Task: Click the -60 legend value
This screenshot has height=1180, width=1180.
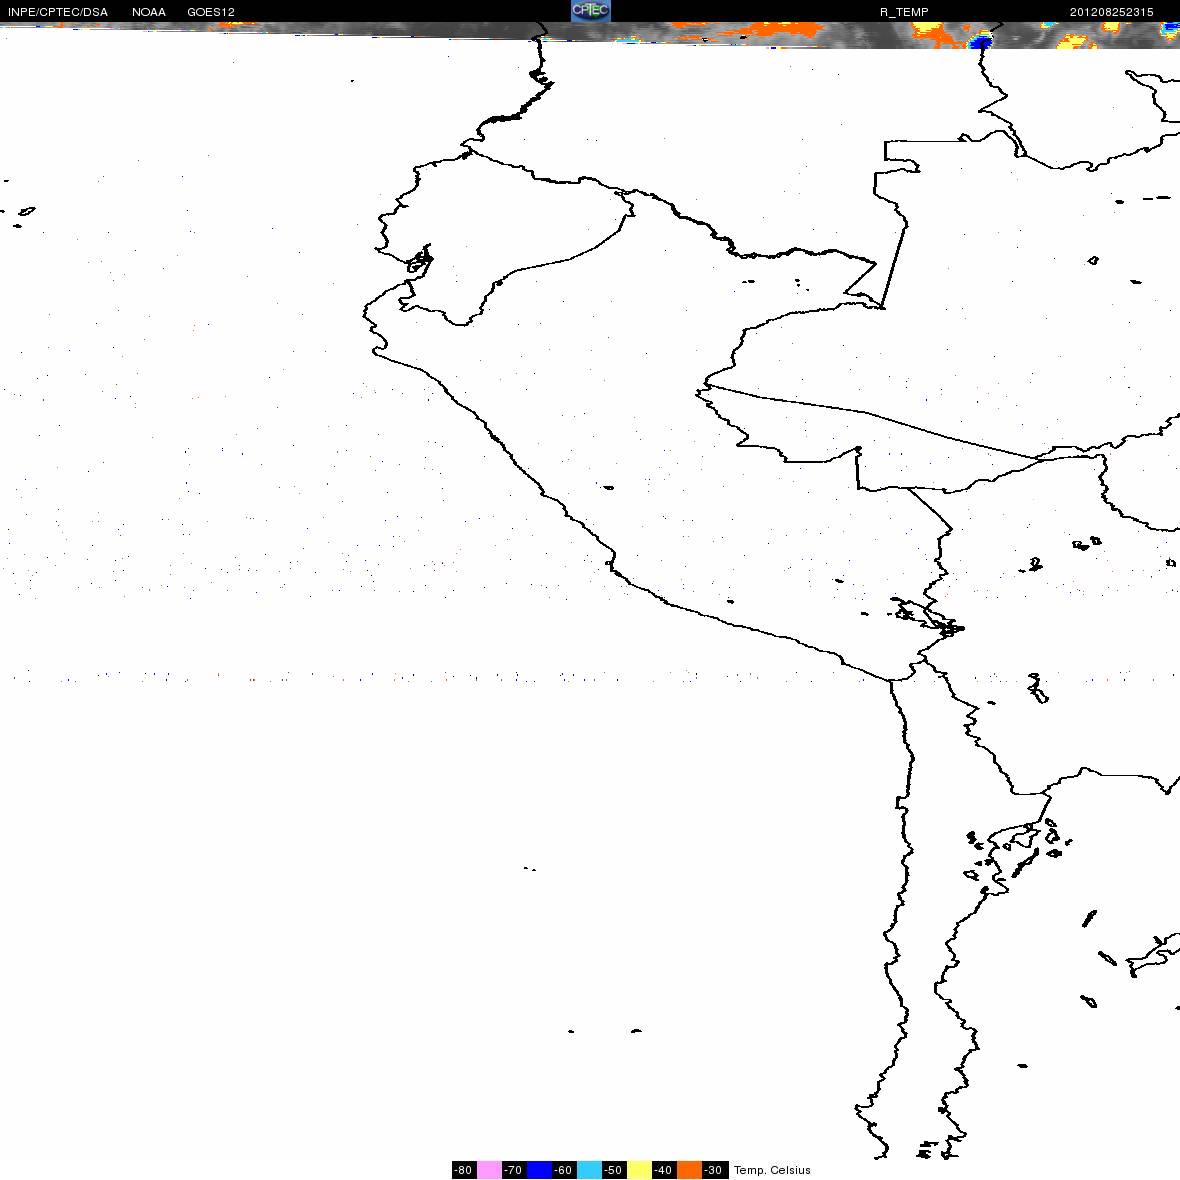Action: pyautogui.click(x=564, y=1170)
